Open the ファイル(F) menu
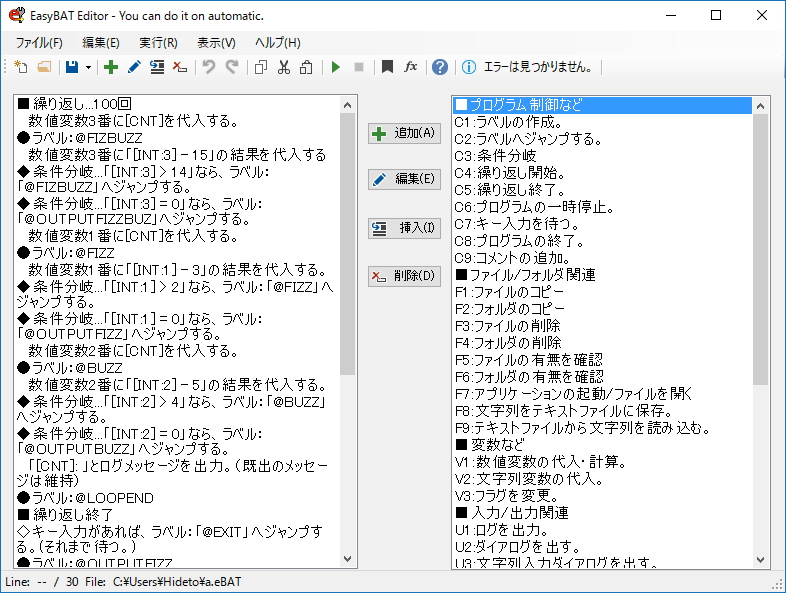 (38, 43)
